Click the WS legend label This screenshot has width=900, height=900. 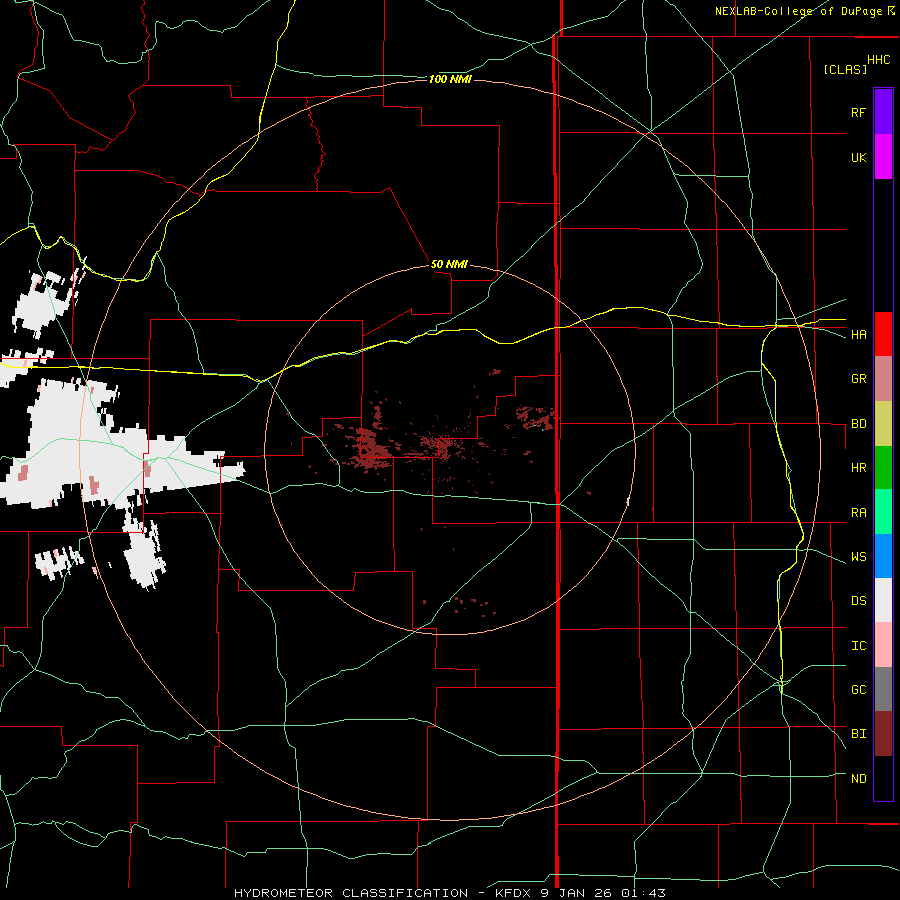point(858,557)
